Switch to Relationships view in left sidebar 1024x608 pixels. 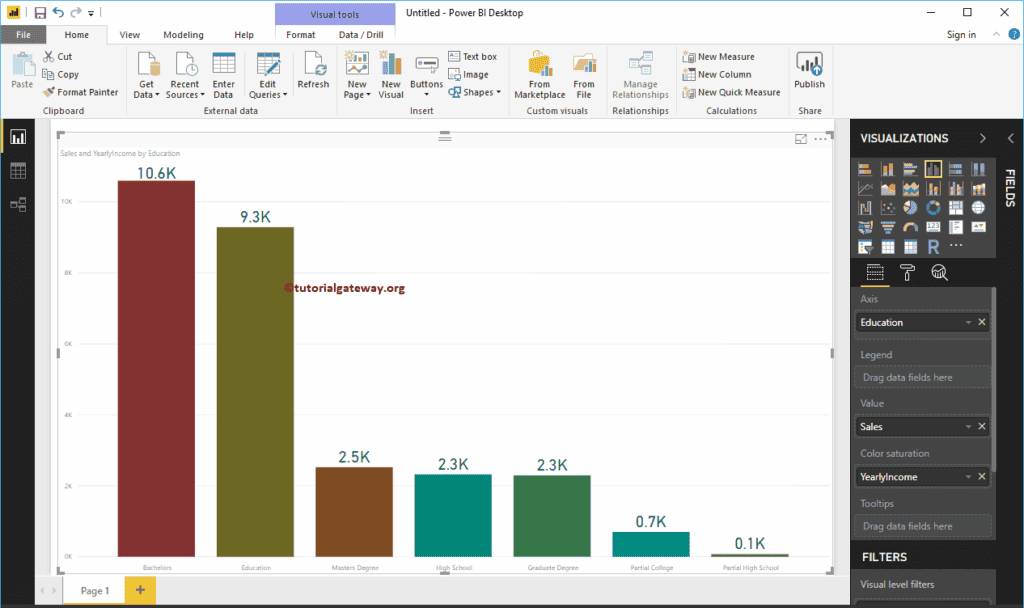pyautogui.click(x=18, y=204)
